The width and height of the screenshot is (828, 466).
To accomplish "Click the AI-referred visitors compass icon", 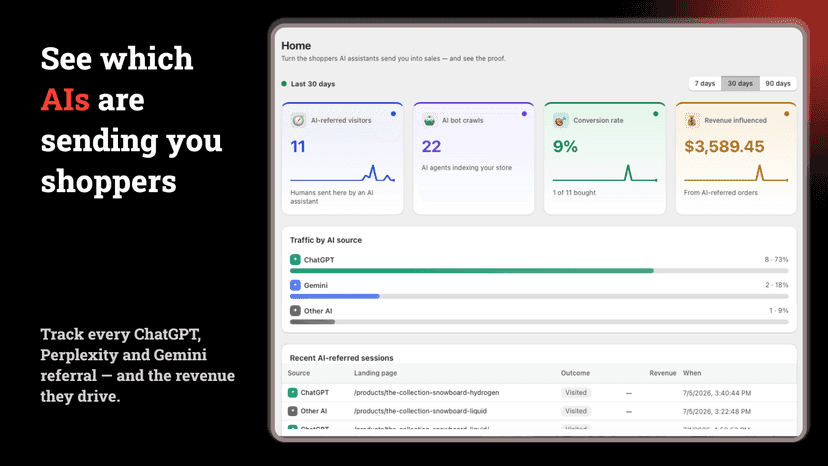I will pyautogui.click(x=298, y=120).
